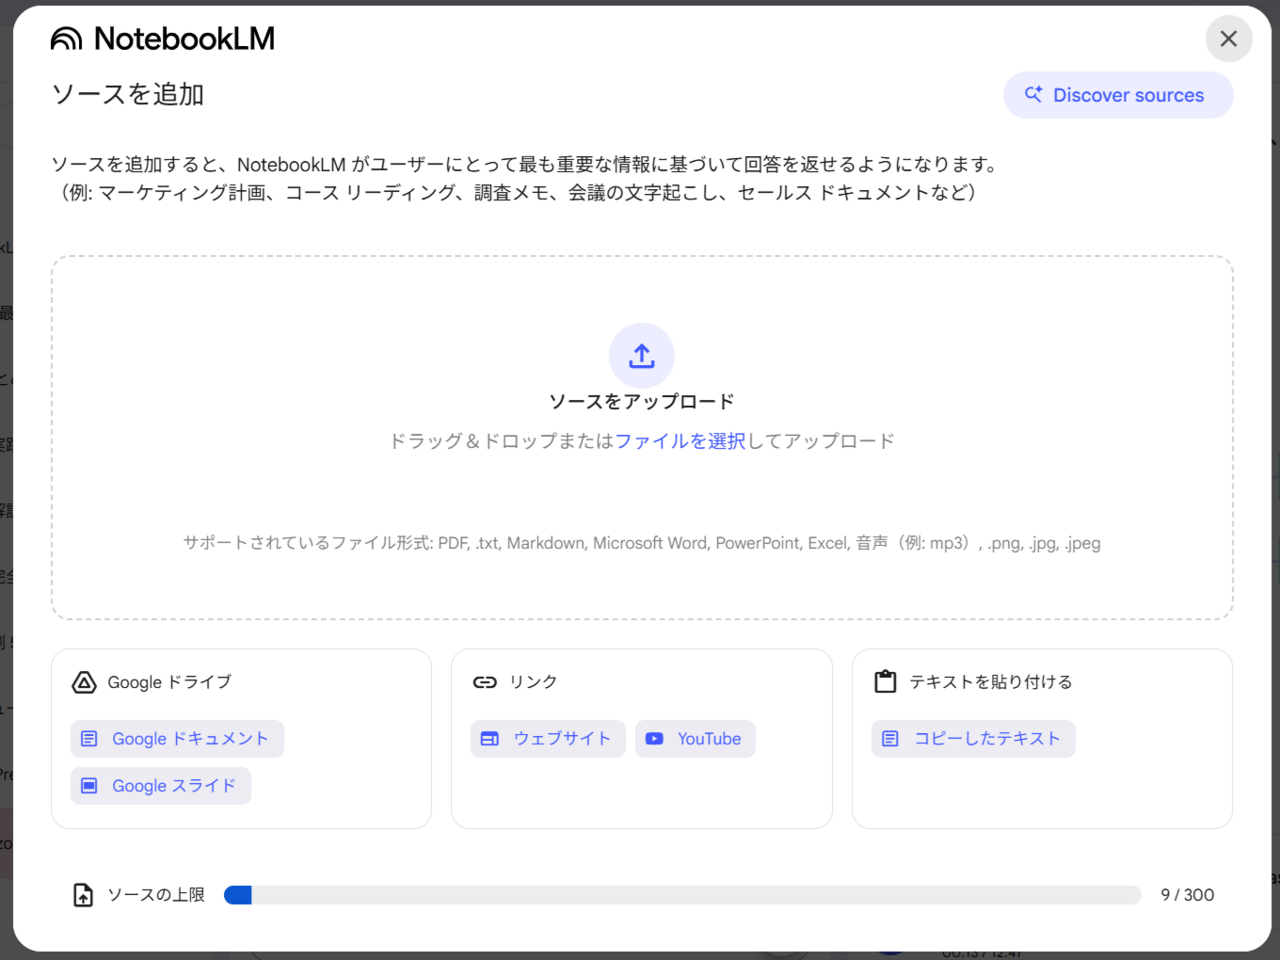This screenshot has height=960, width=1280.
Task: Add a Google ドキュメント source
Action: coord(177,739)
